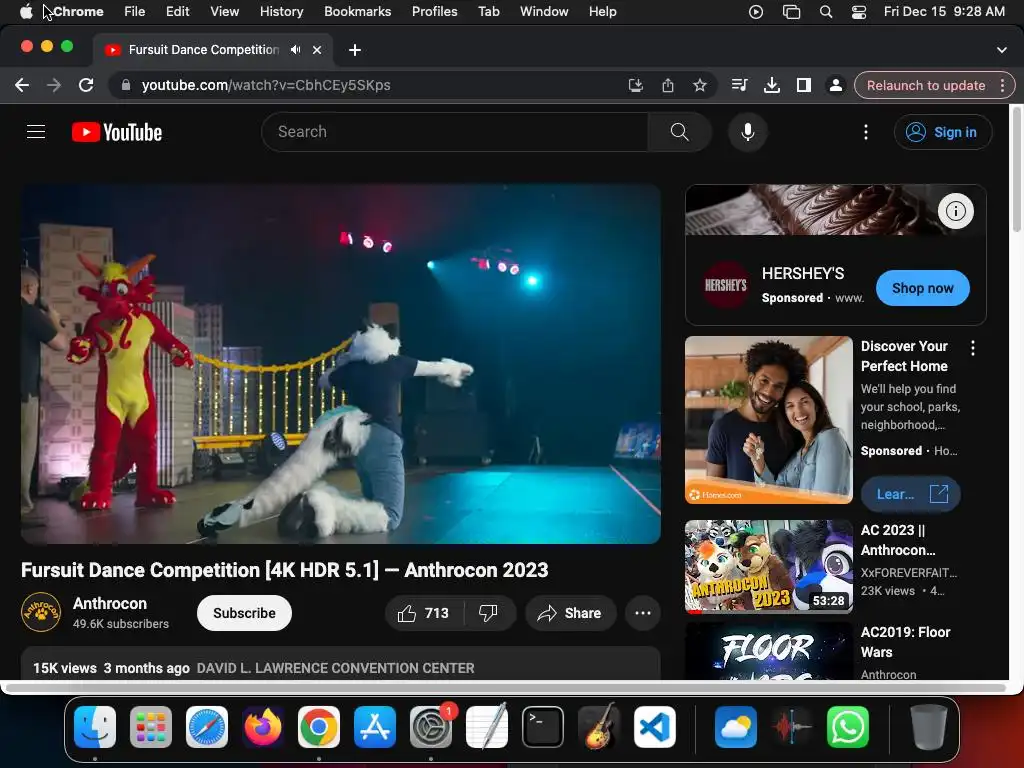This screenshot has width=1024, height=768.
Task: Open YouTube settings three-dot menu
Action: tap(866, 132)
